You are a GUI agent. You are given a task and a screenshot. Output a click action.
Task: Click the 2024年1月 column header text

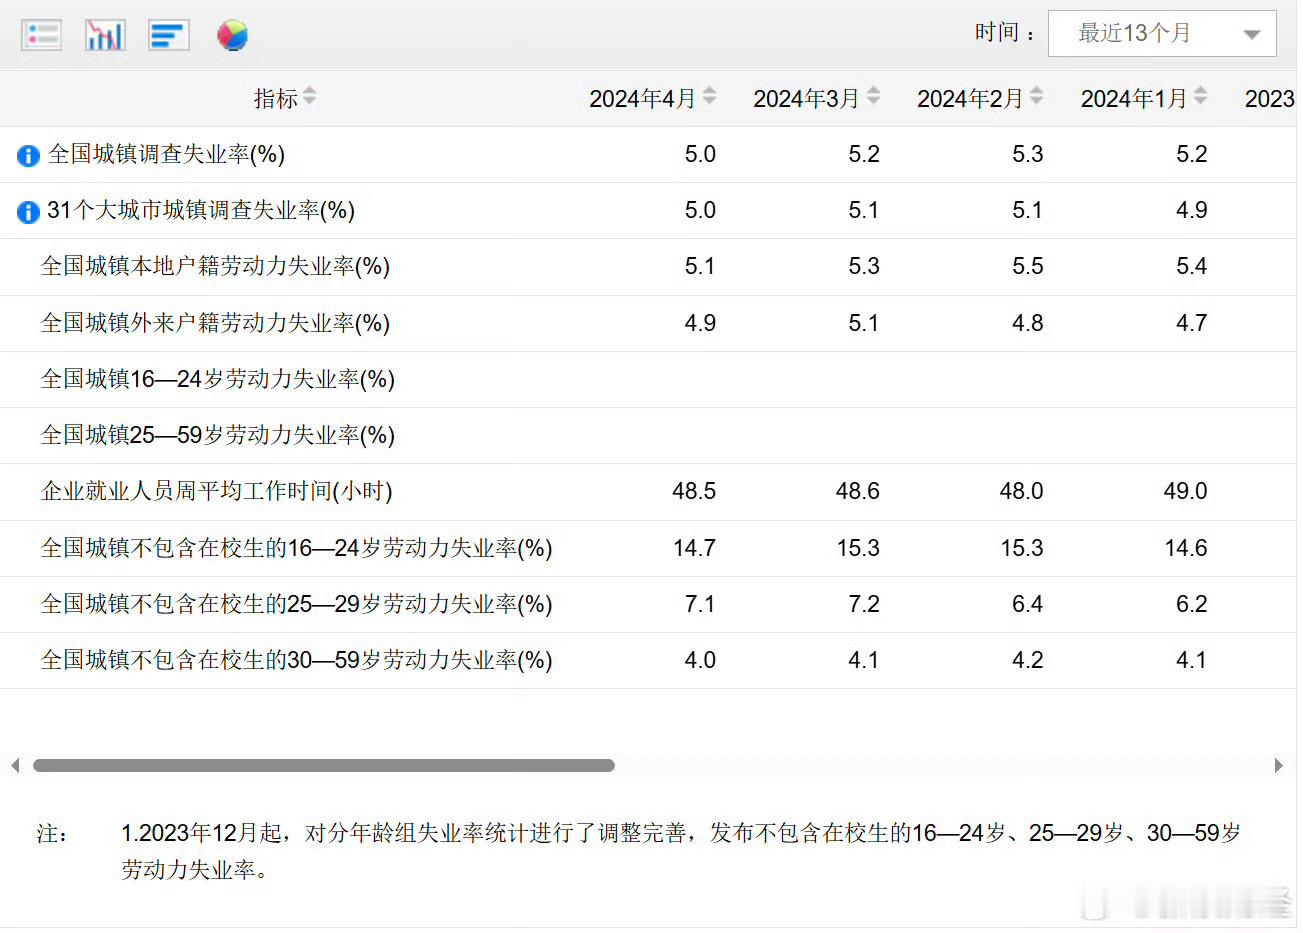(x=1134, y=98)
